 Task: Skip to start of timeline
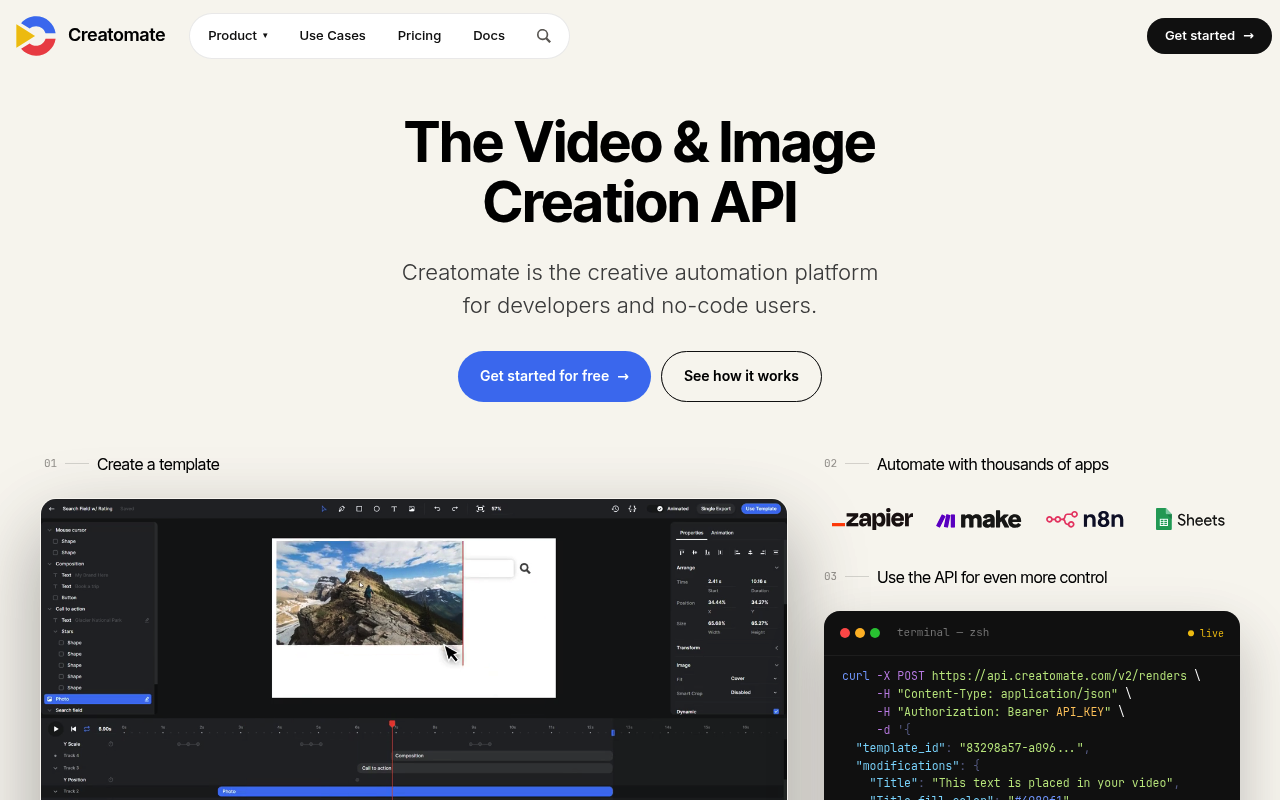pos(73,729)
